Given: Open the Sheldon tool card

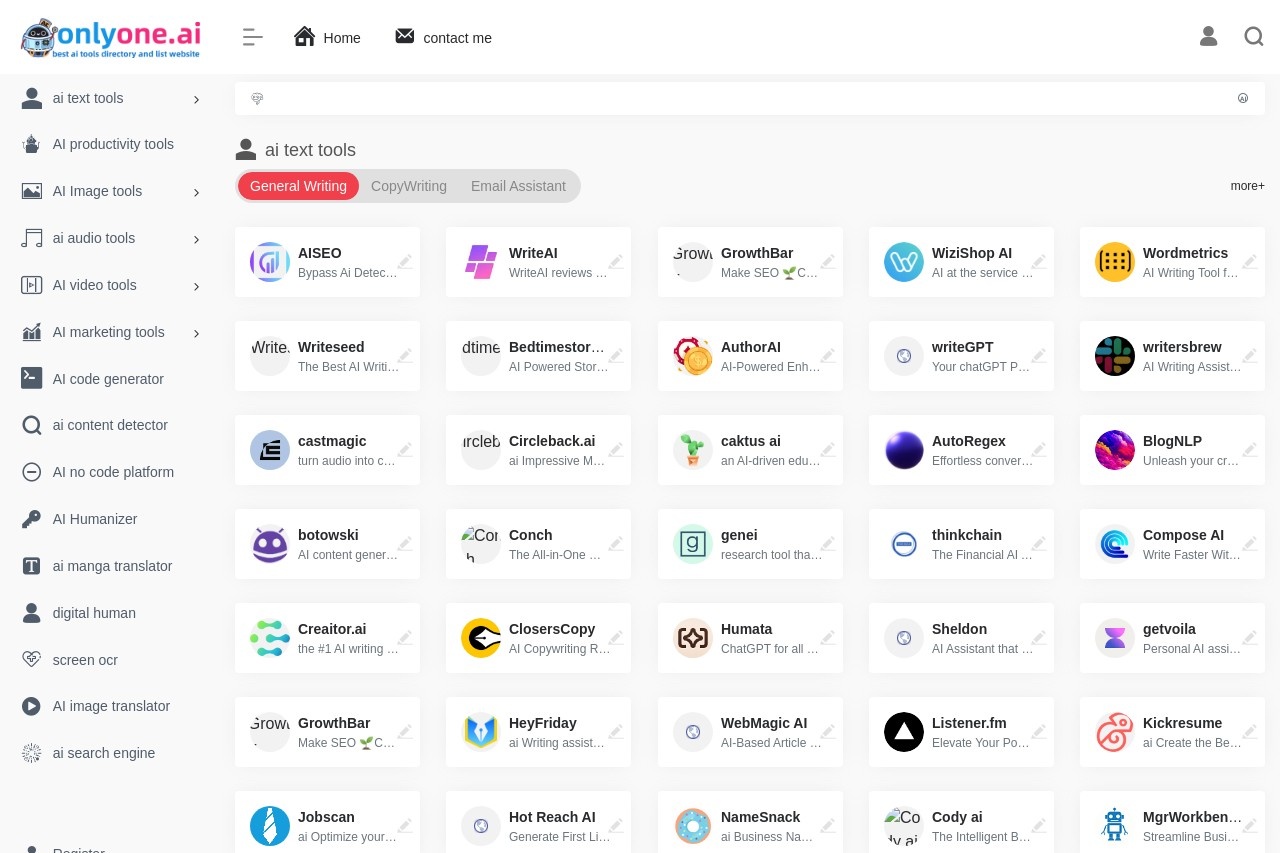Looking at the screenshot, I should (961, 638).
